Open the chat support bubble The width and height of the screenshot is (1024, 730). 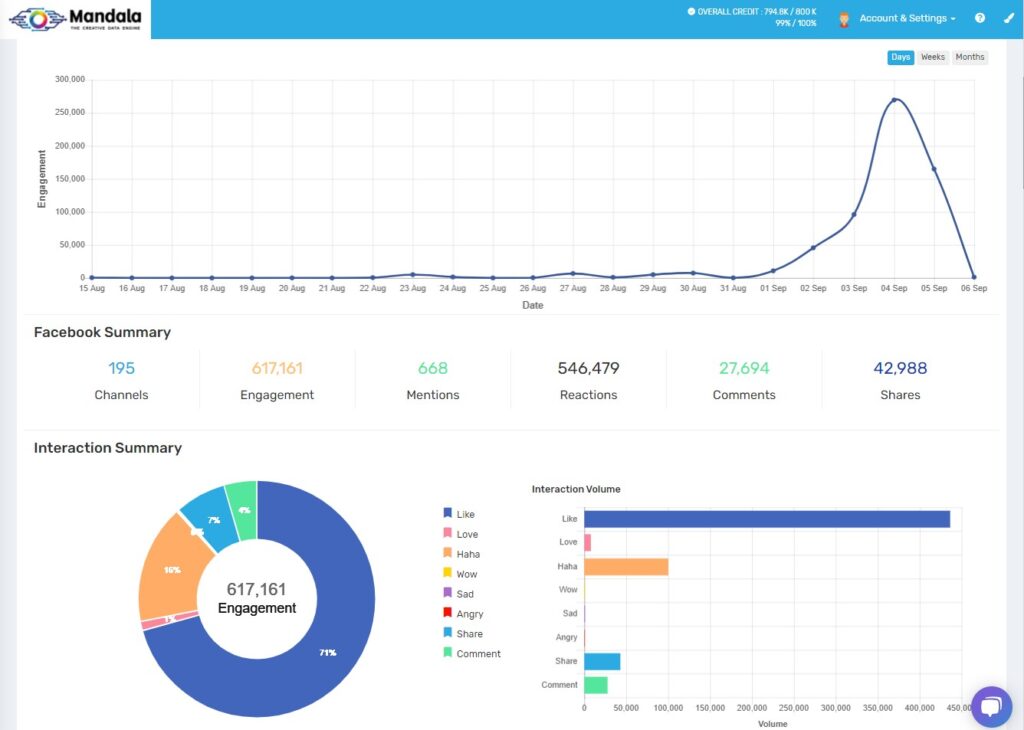991,706
